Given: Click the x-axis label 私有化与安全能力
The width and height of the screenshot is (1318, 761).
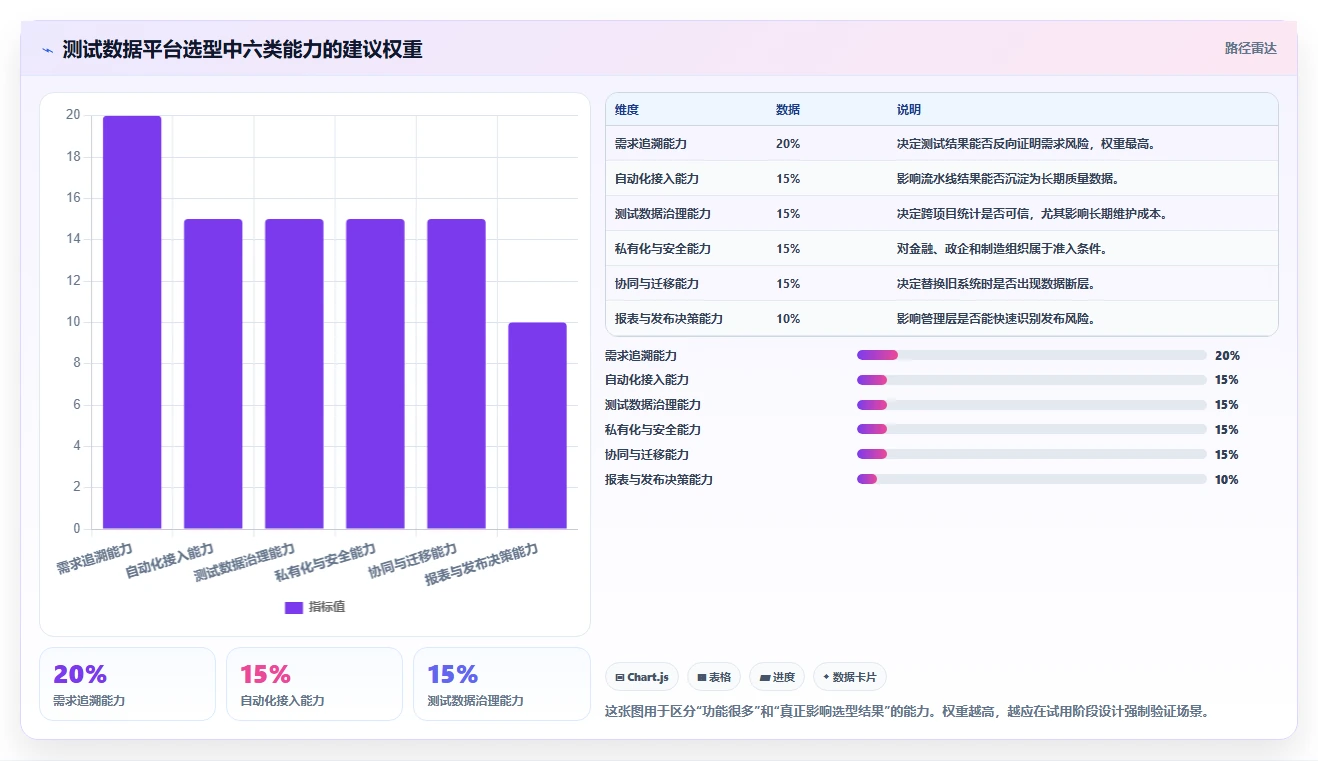Looking at the screenshot, I should click(x=326, y=562).
